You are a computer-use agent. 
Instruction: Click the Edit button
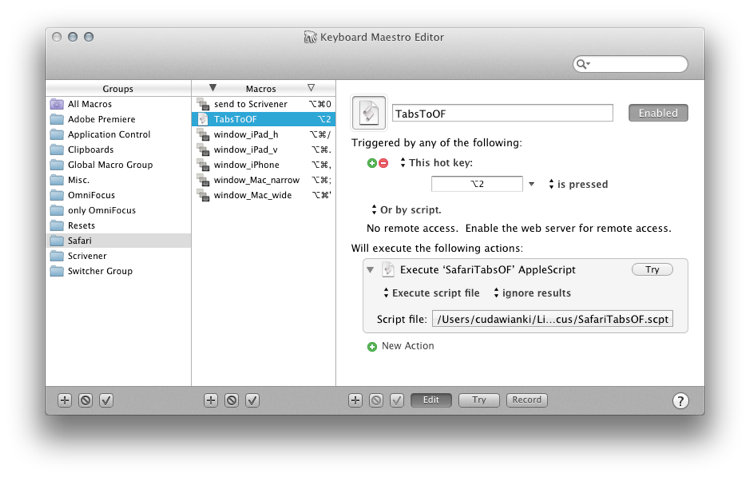pyautogui.click(x=431, y=400)
